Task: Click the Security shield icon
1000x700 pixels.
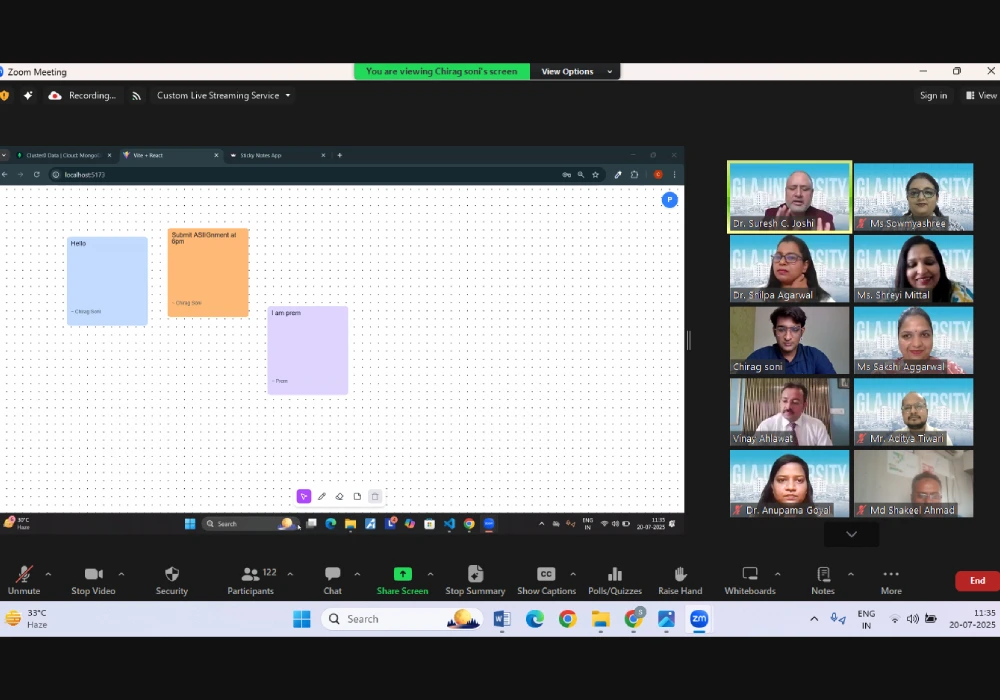Action: [x=171, y=574]
